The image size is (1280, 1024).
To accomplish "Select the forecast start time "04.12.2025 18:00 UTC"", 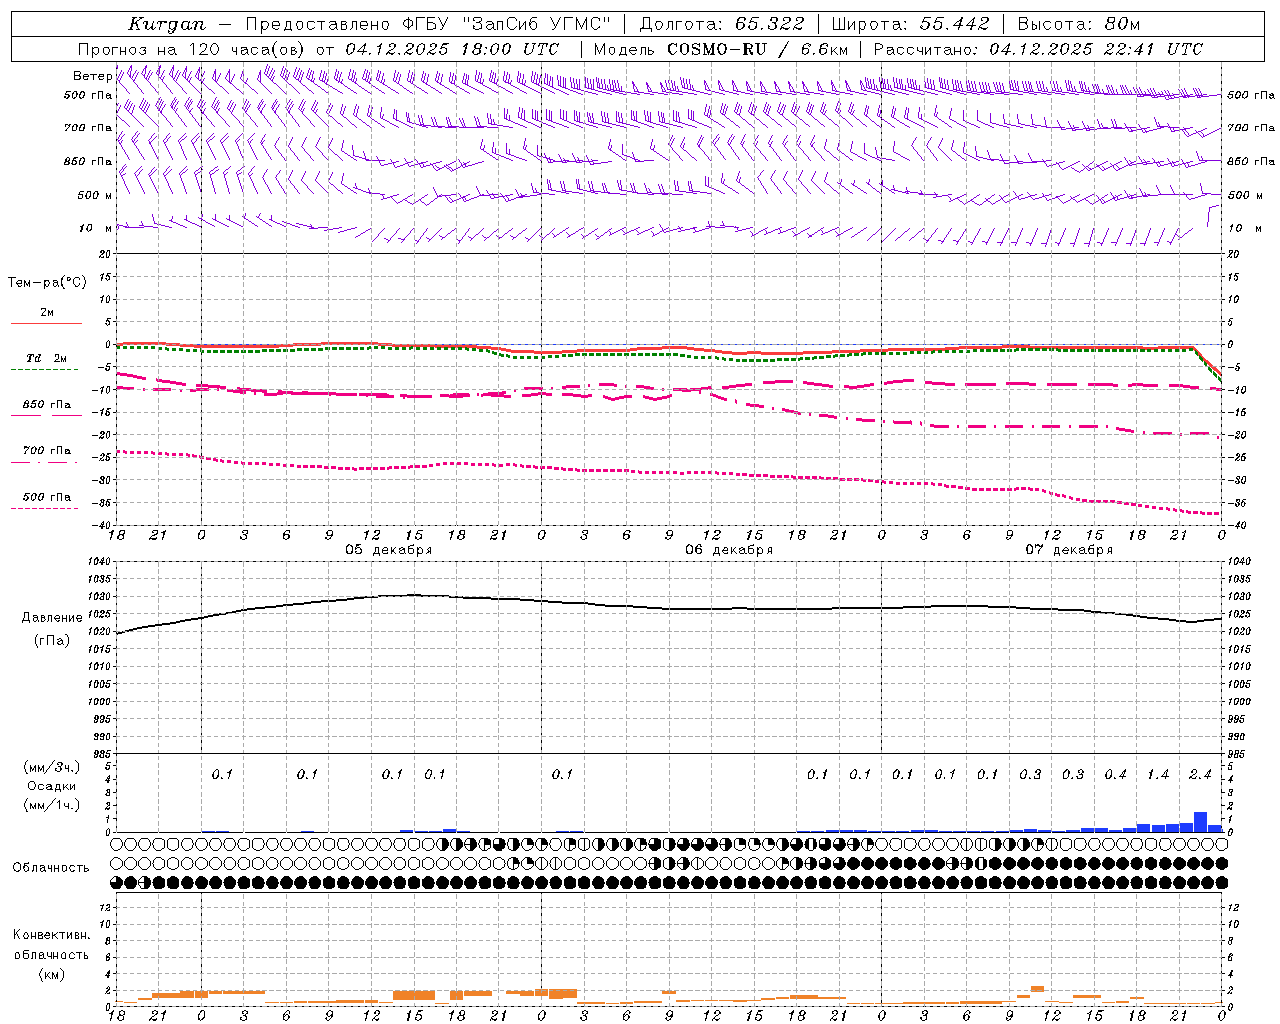I will 452,49.
